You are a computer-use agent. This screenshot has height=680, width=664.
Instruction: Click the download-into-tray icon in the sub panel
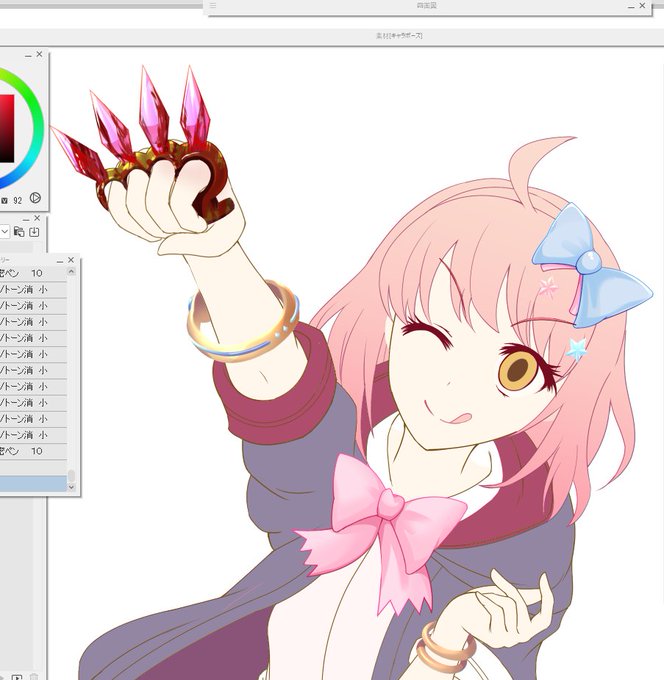pyautogui.click(x=34, y=232)
